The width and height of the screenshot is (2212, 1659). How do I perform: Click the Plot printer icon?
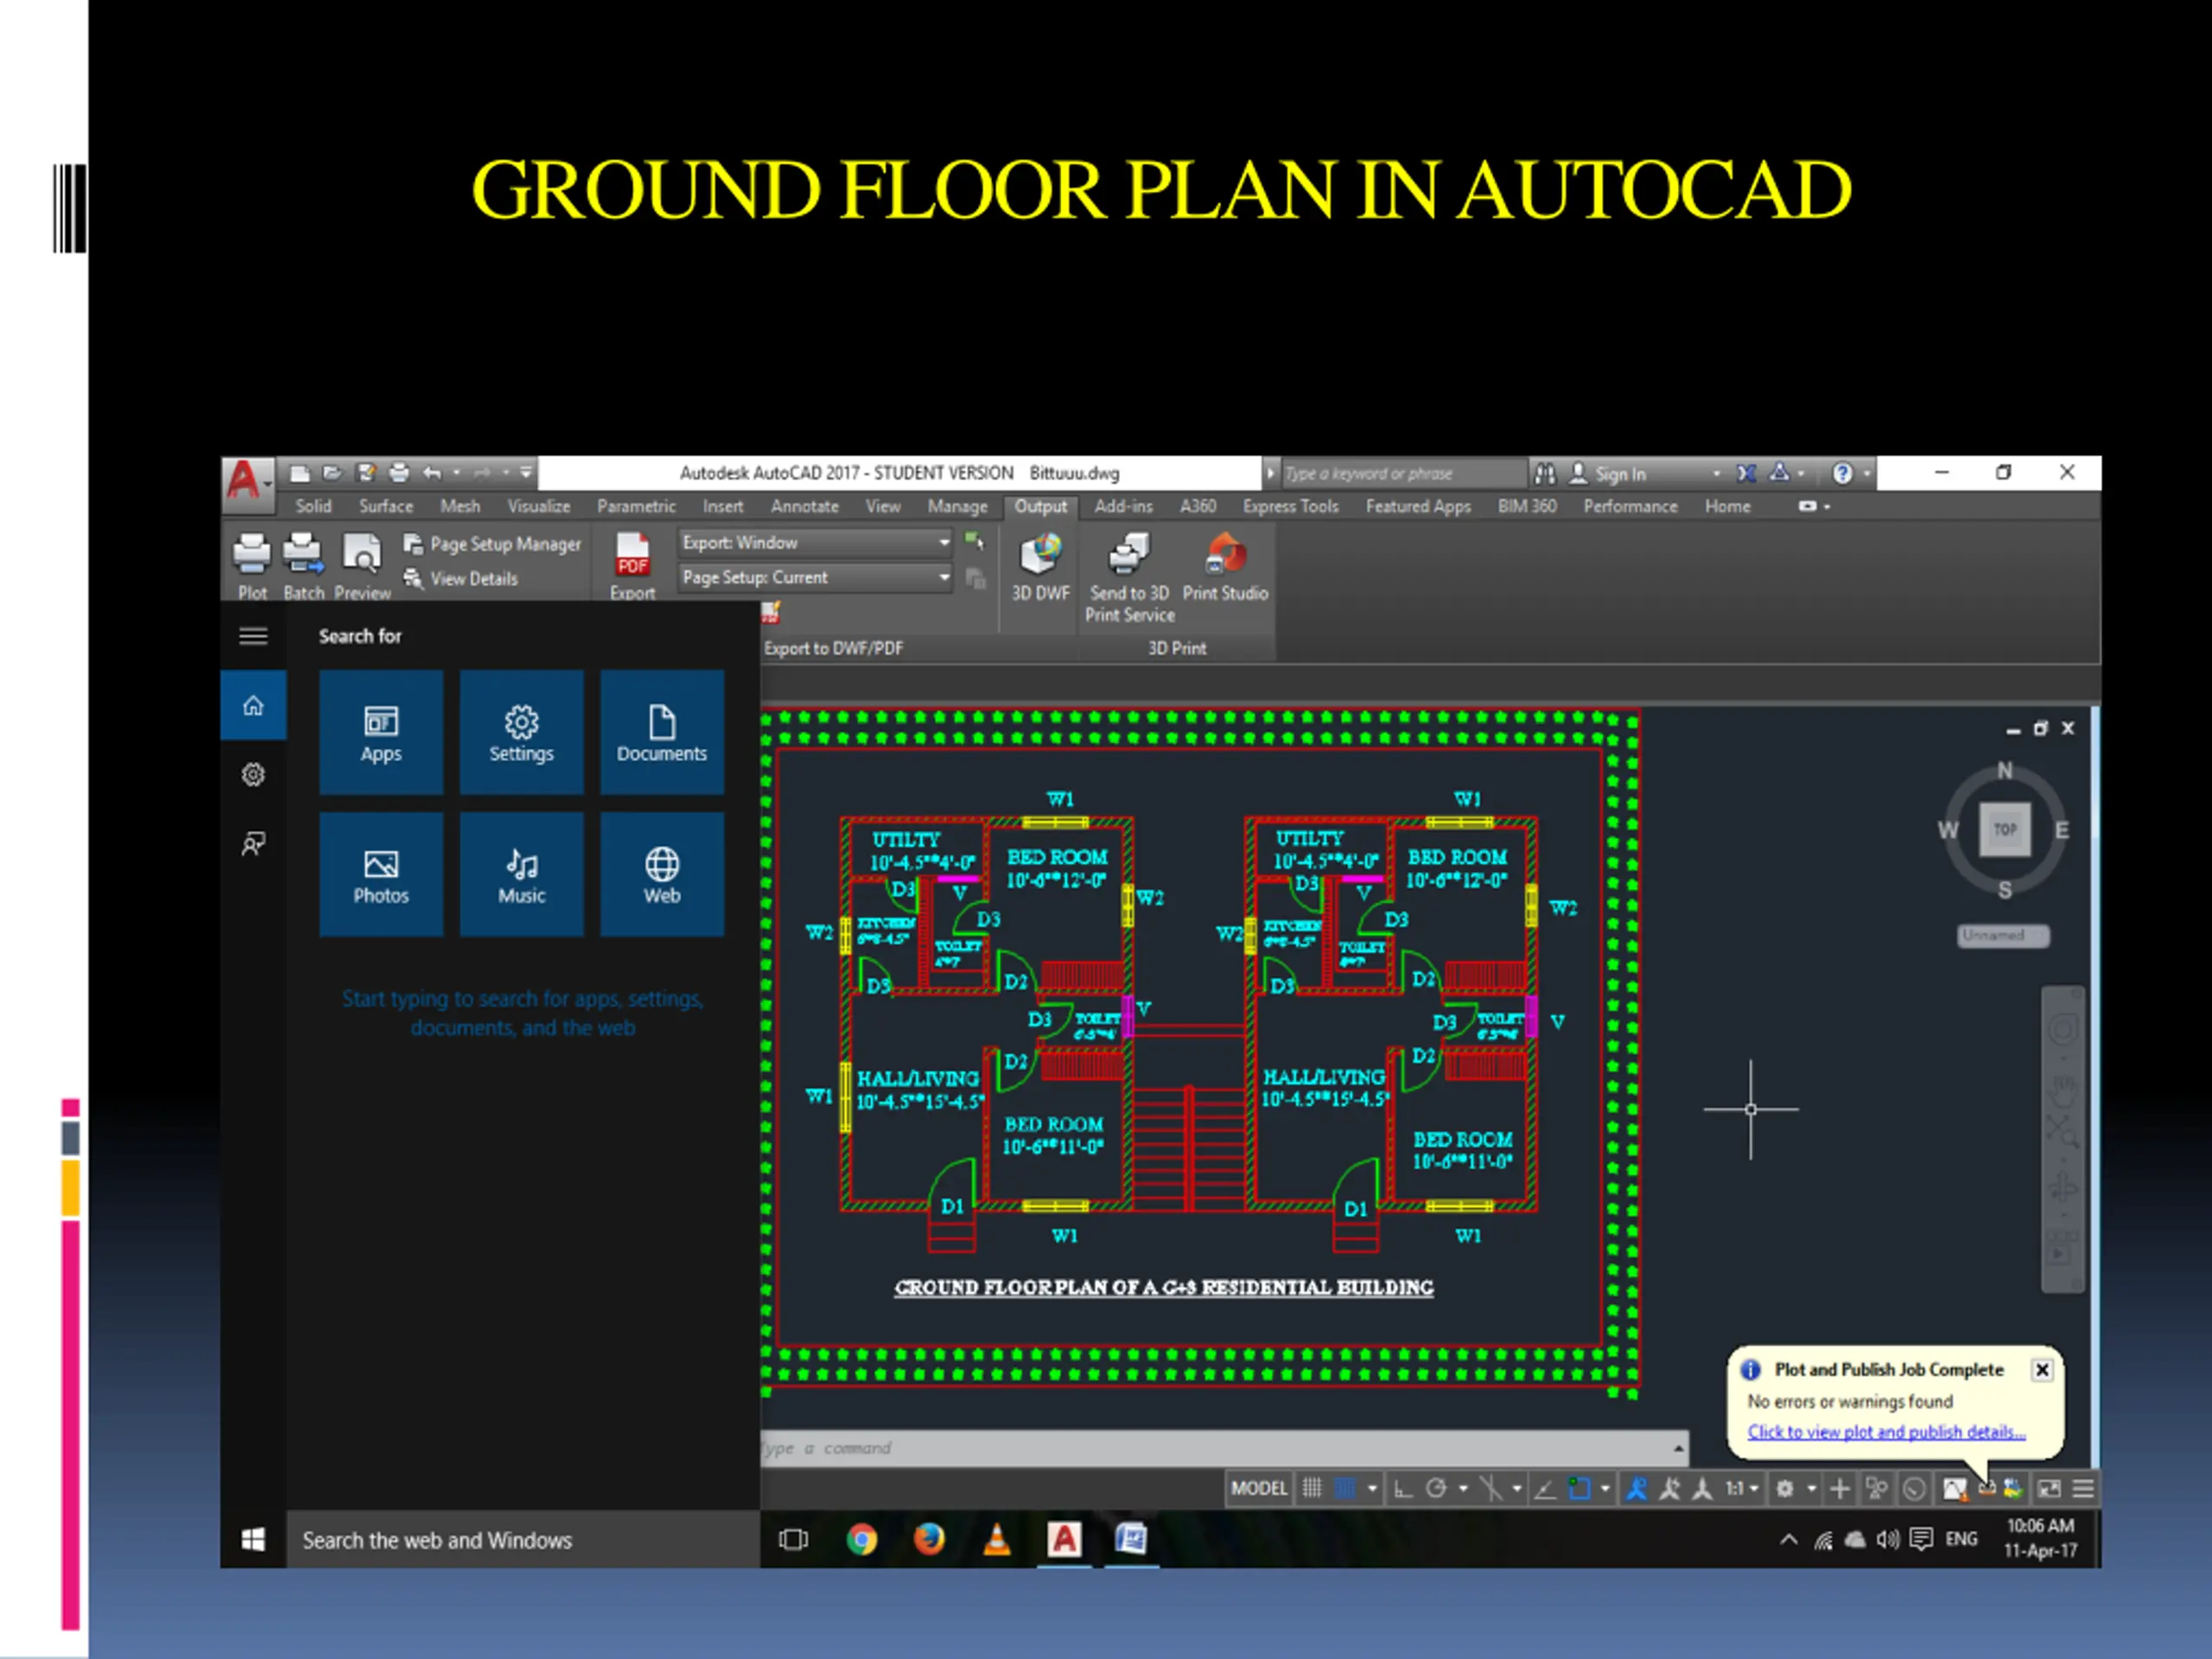(x=251, y=555)
